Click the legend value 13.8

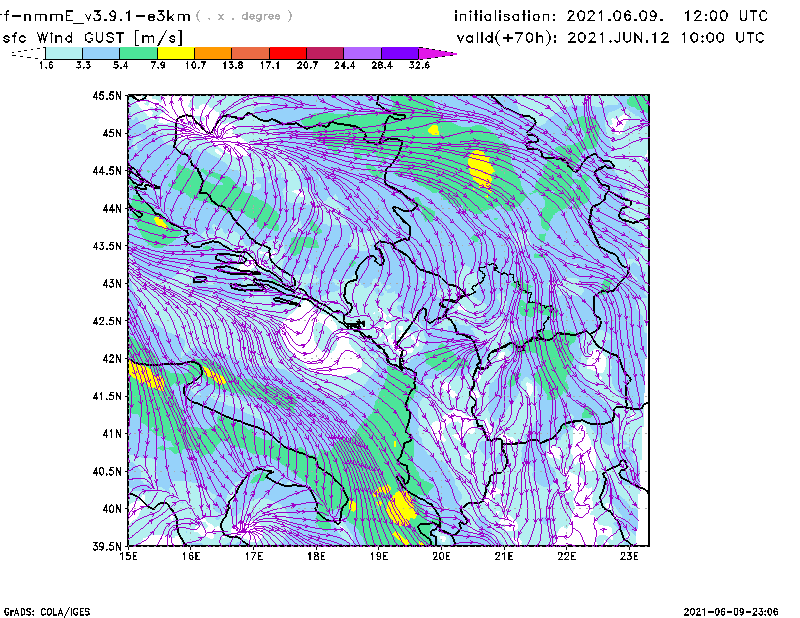(x=233, y=65)
